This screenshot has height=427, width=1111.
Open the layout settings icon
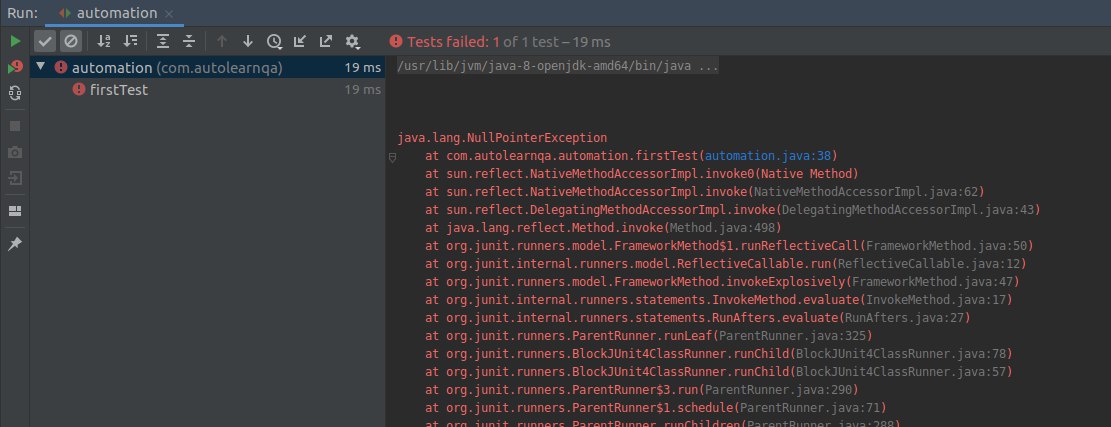15,211
